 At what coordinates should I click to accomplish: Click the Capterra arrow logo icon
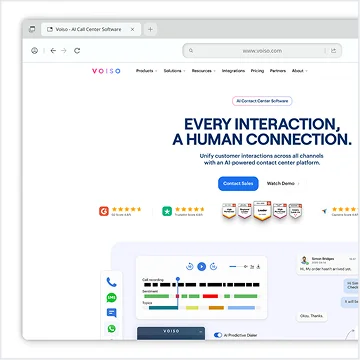(324, 211)
